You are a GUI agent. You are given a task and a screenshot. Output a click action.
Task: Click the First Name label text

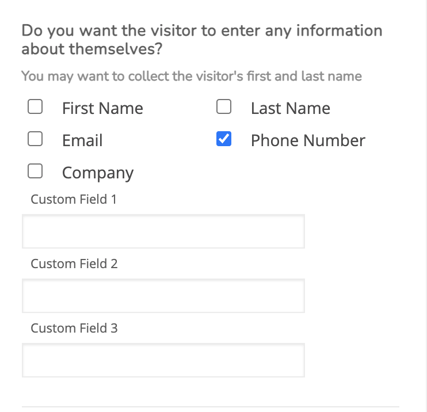pos(103,108)
